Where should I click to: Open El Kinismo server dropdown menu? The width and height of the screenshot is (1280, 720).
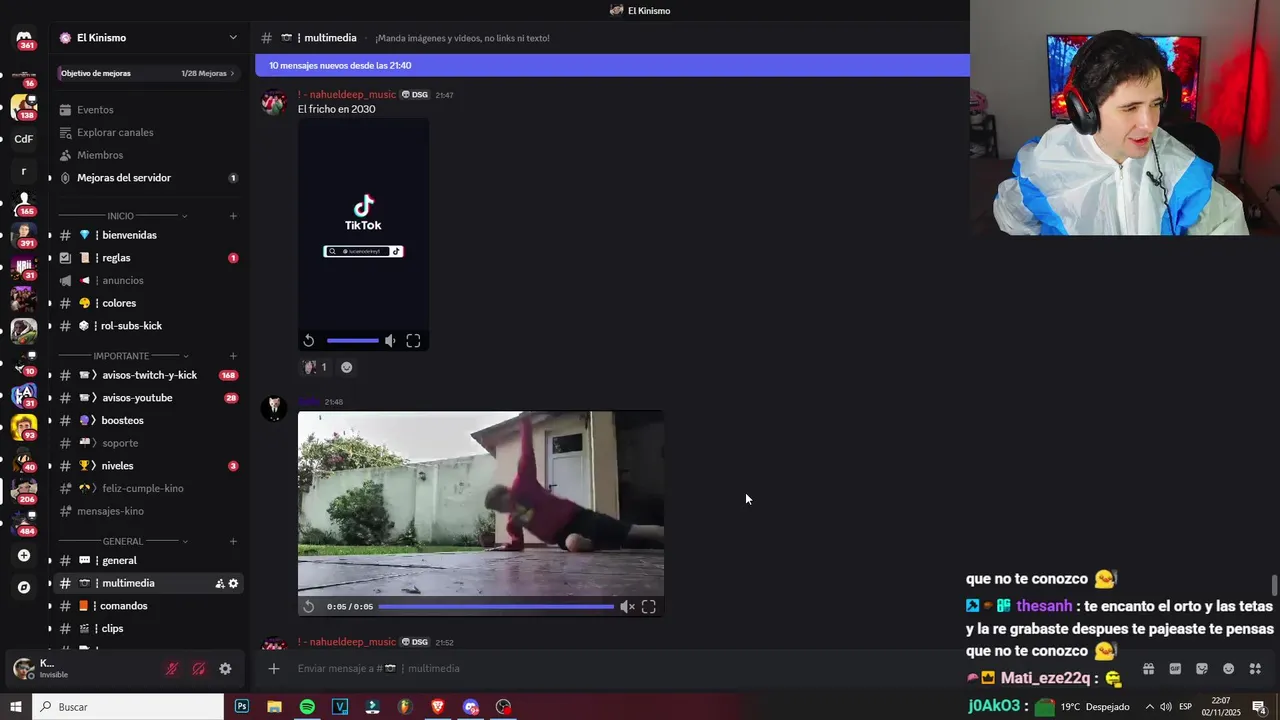click(233, 38)
